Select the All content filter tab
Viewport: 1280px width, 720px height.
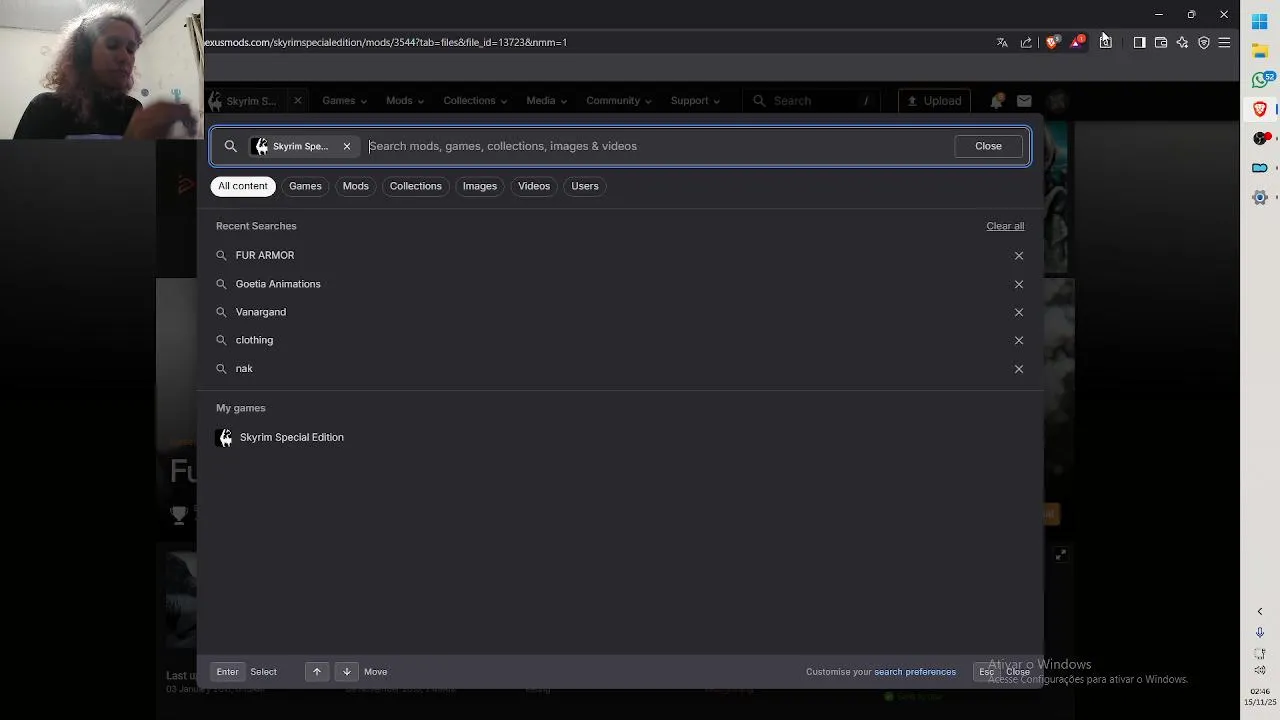243,186
